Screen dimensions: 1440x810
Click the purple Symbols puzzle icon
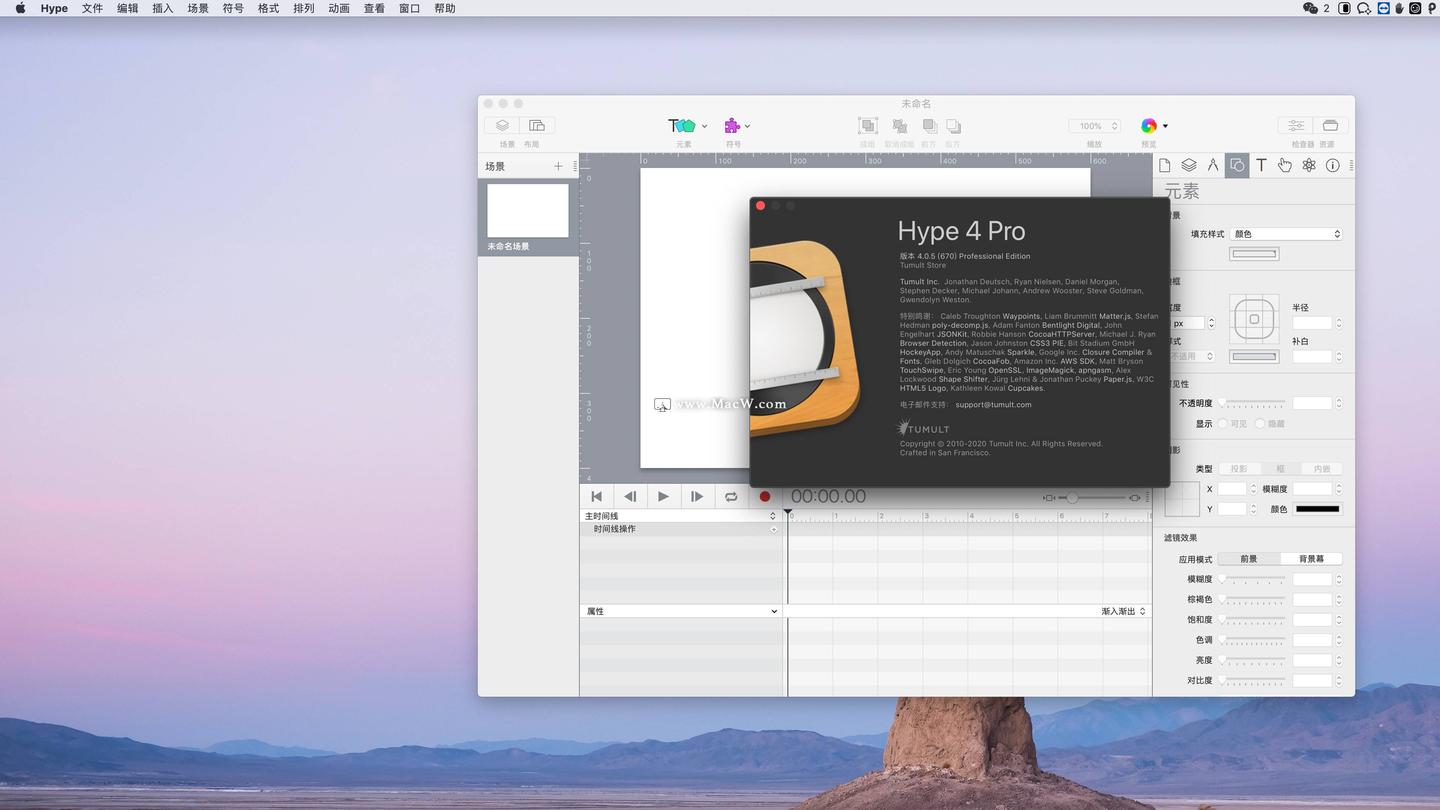pos(732,126)
